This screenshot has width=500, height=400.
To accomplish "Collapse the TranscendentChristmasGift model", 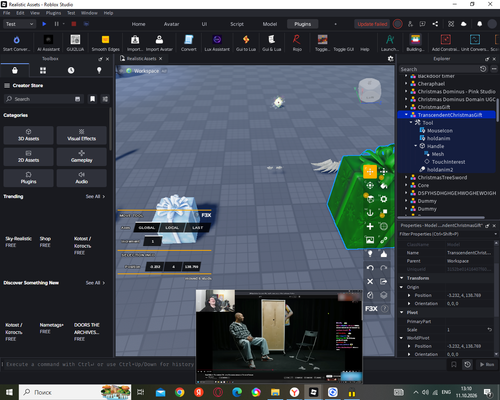I will [x=406, y=115].
